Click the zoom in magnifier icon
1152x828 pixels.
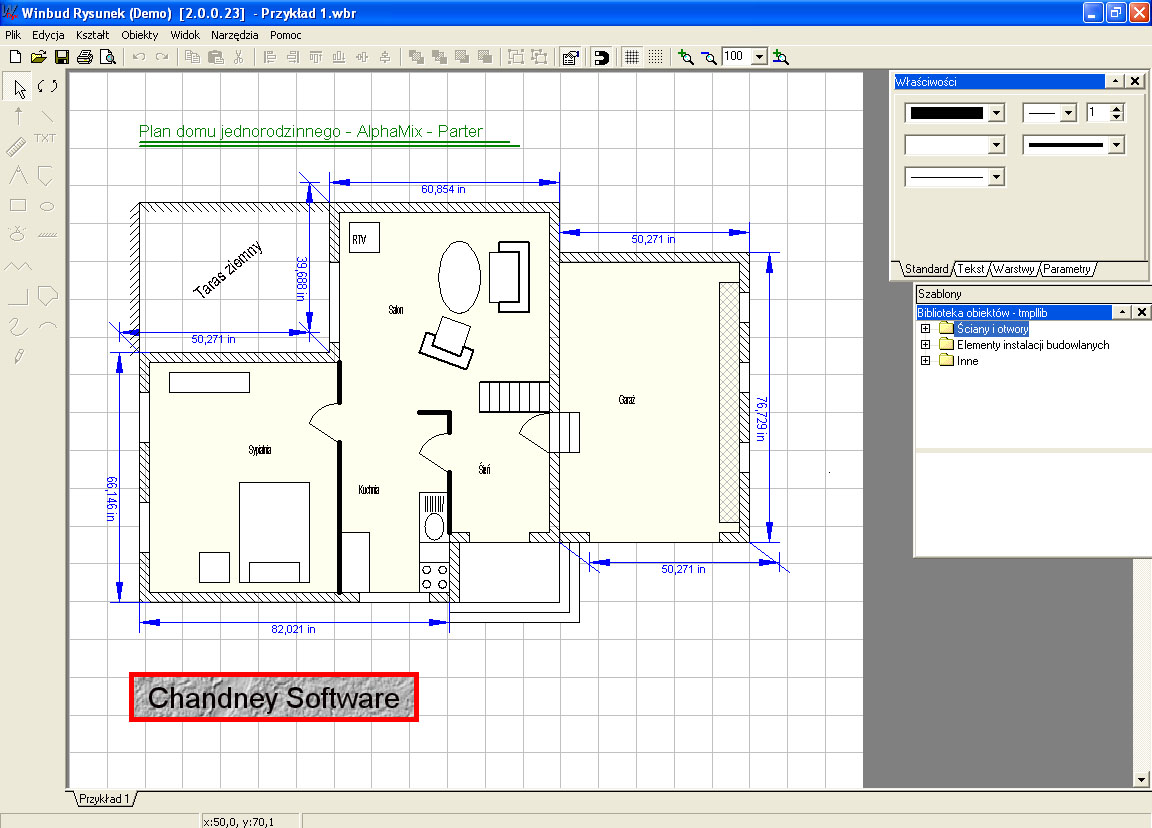click(685, 57)
